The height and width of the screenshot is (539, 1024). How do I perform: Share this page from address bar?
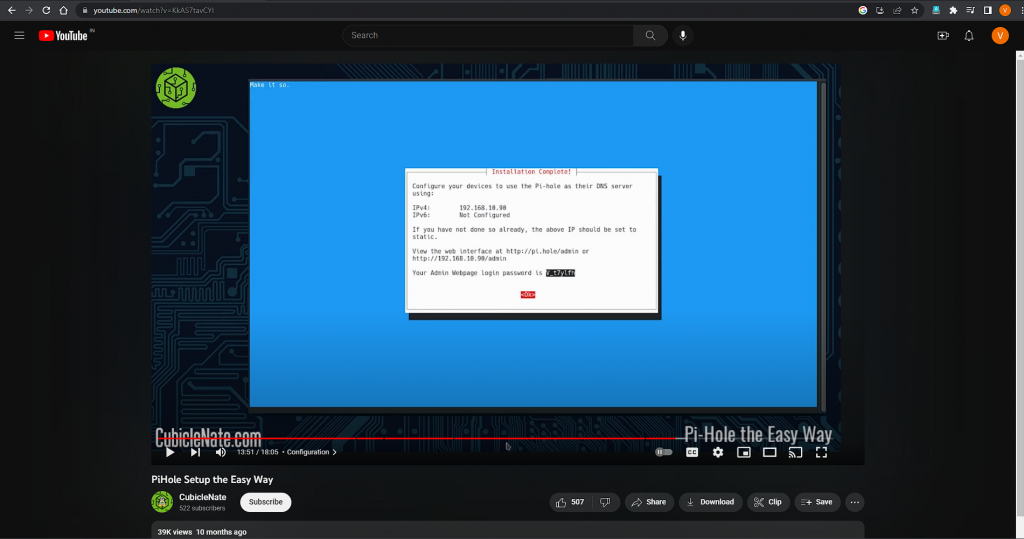897,10
